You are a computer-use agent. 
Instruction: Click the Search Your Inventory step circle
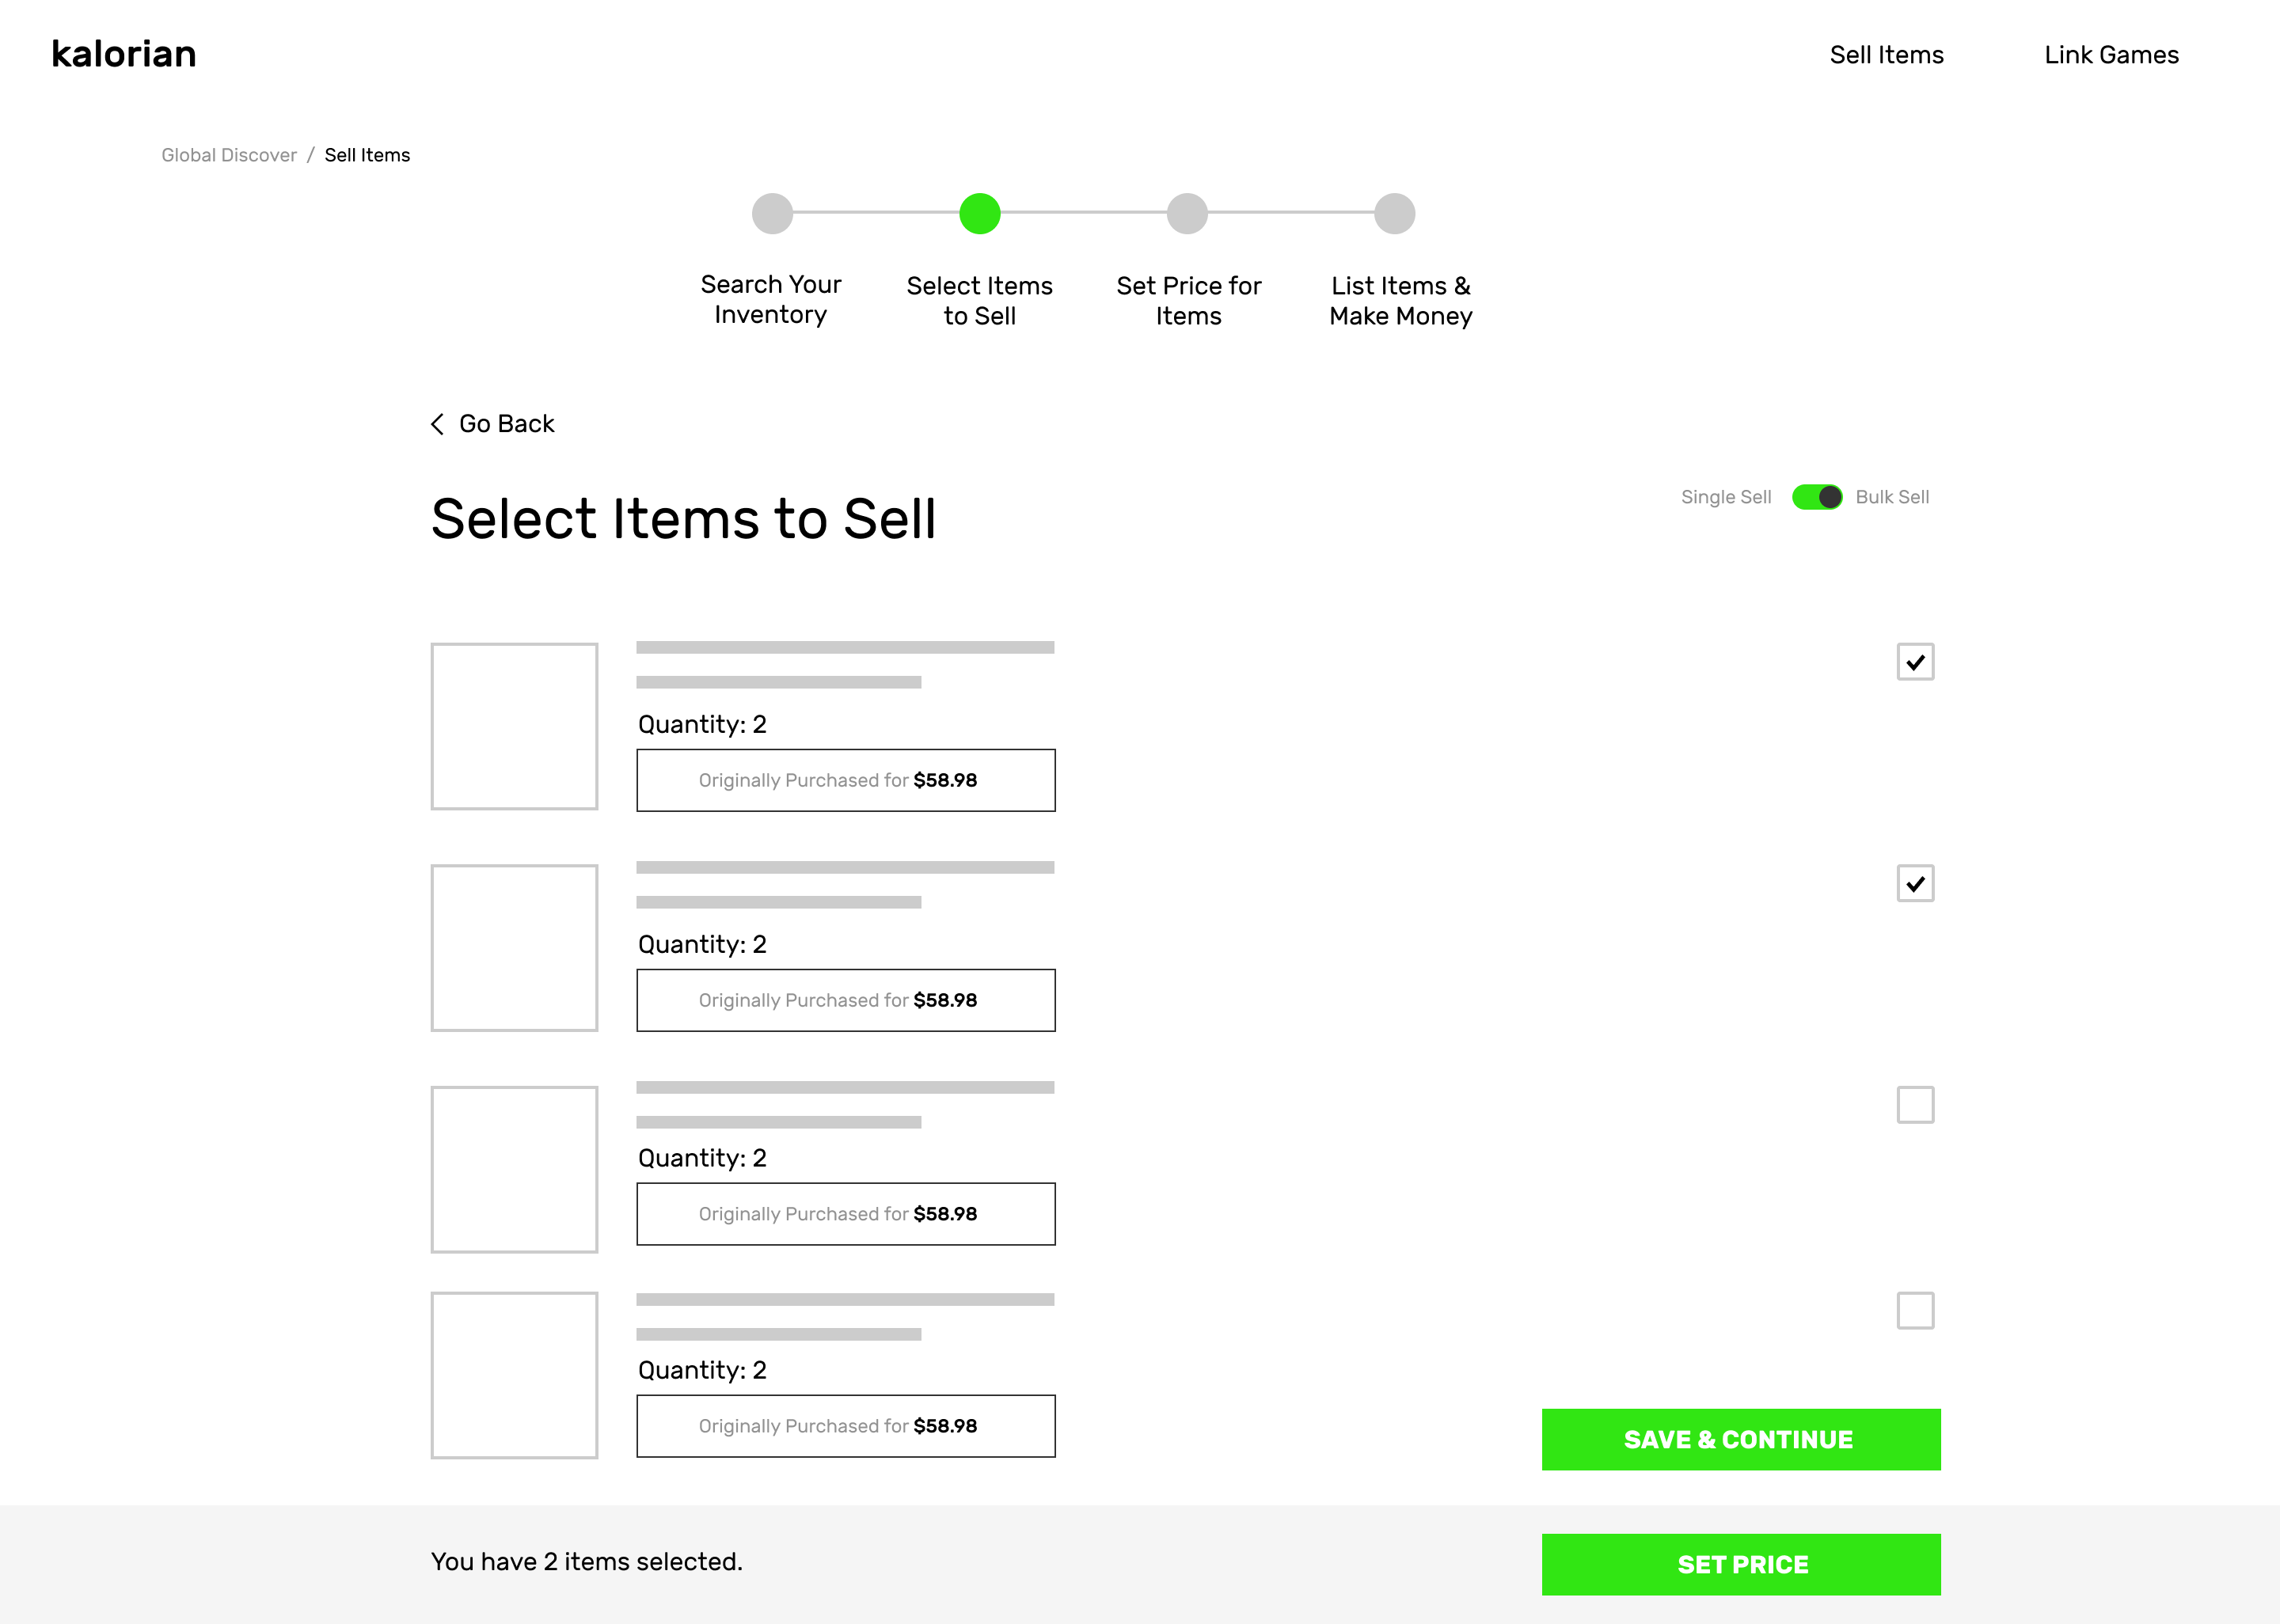pyautogui.click(x=771, y=213)
